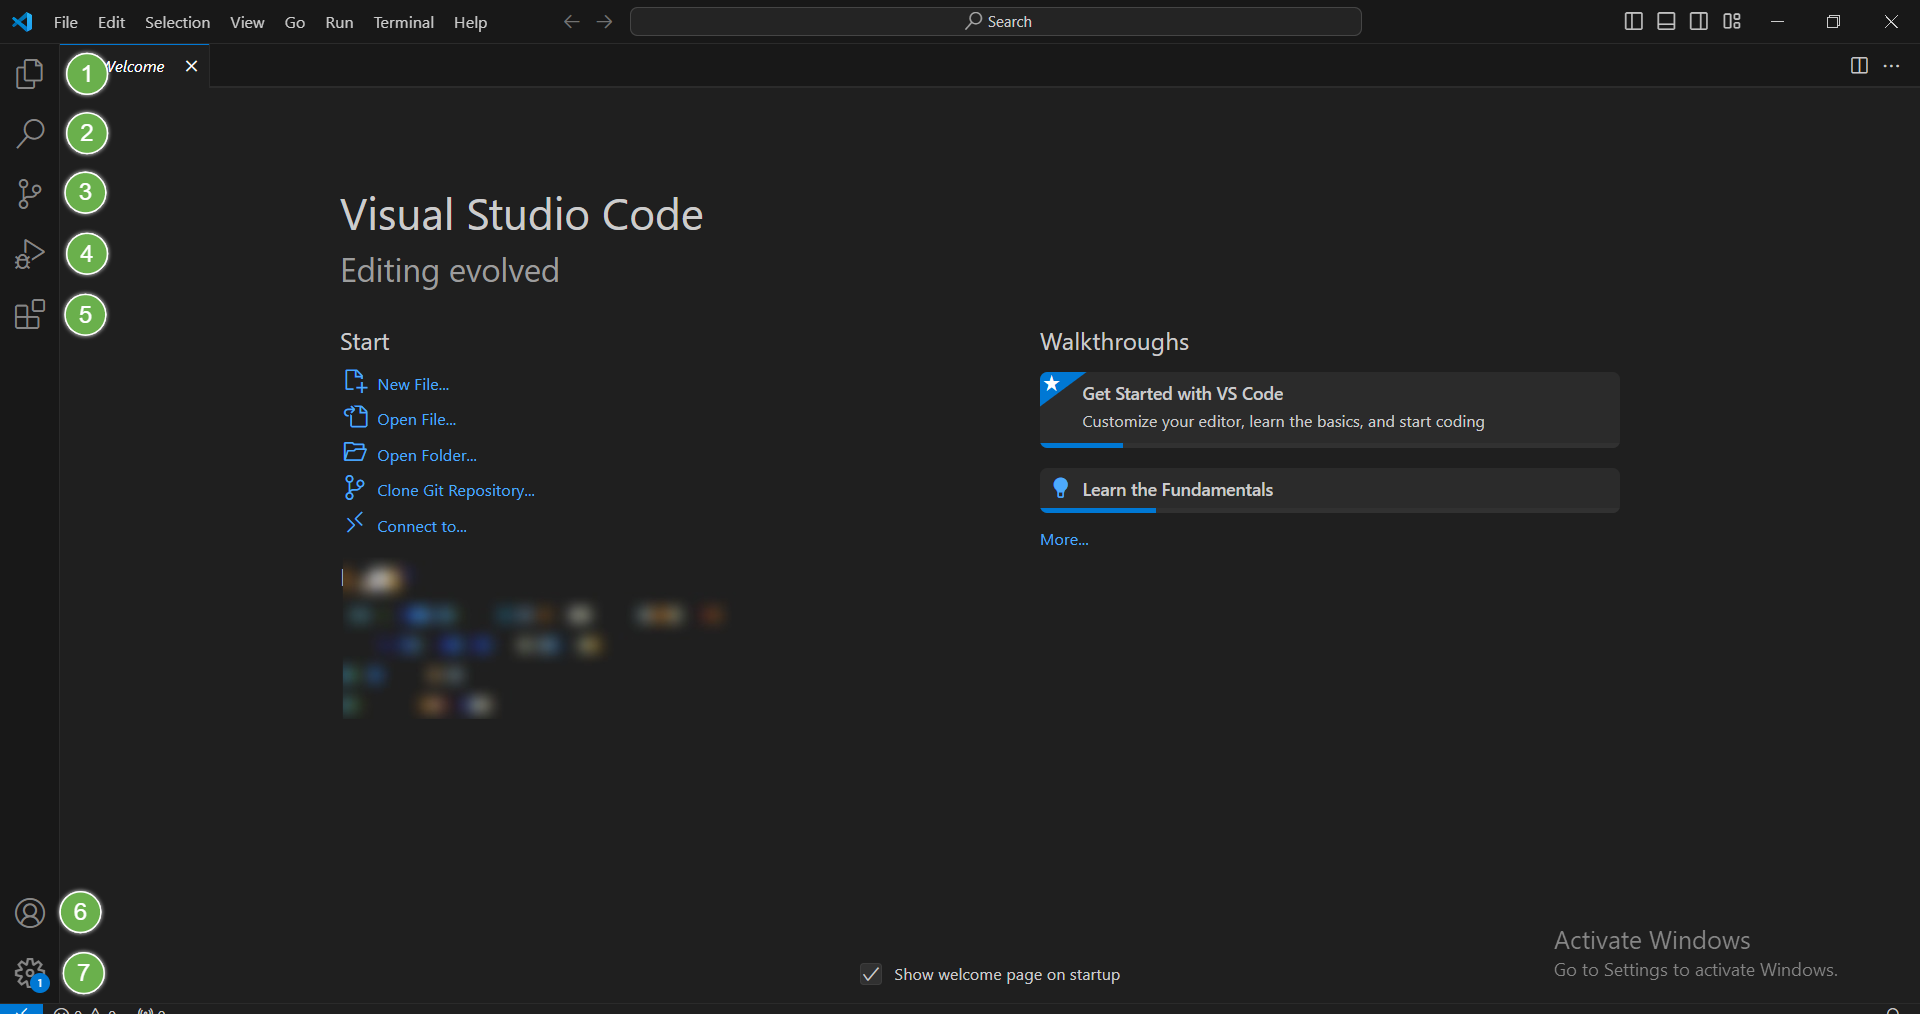Click the Open Folder... link

(427, 455)
